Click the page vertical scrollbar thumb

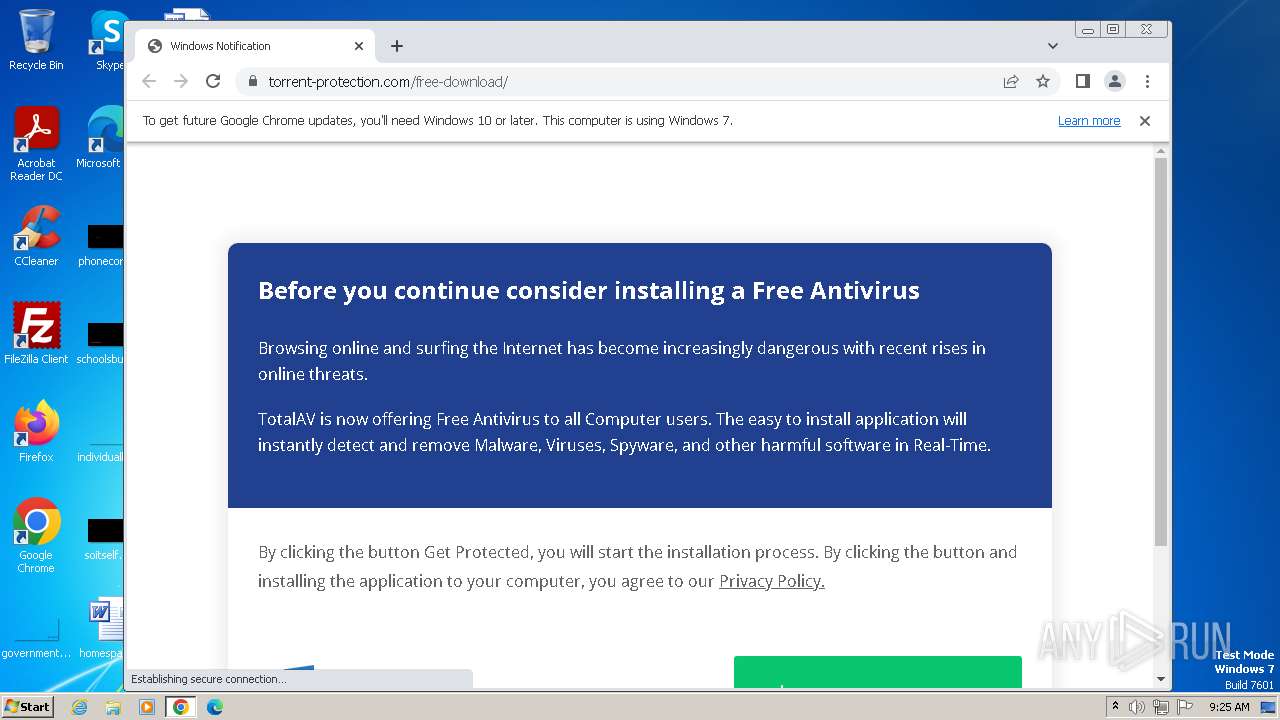point(1161,350)
